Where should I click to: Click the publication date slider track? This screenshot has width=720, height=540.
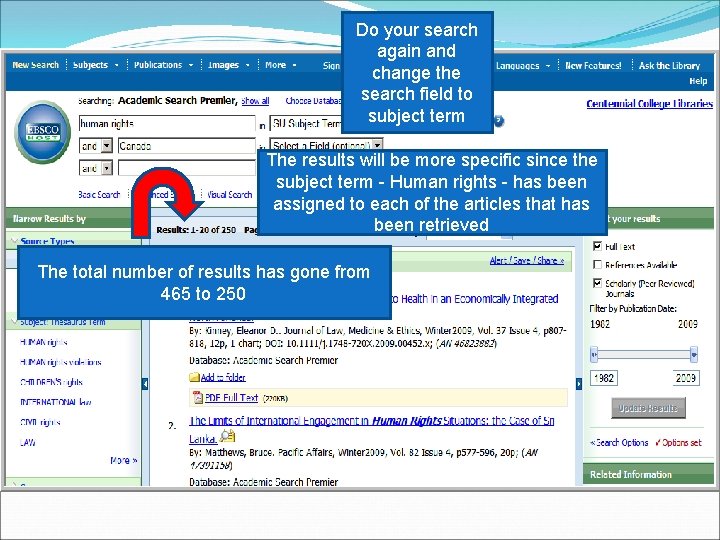point(644,354)
